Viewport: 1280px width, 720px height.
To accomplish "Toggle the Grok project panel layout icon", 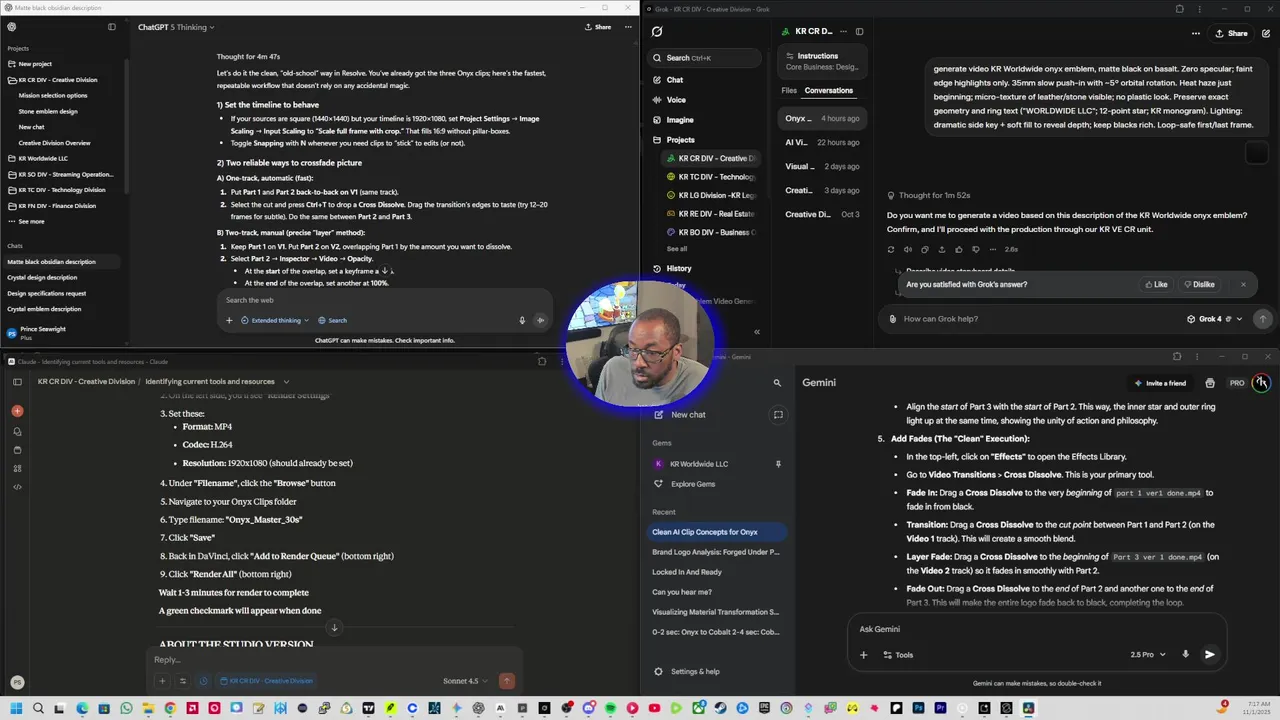I will pyautogui.click(x=859, y=32).
